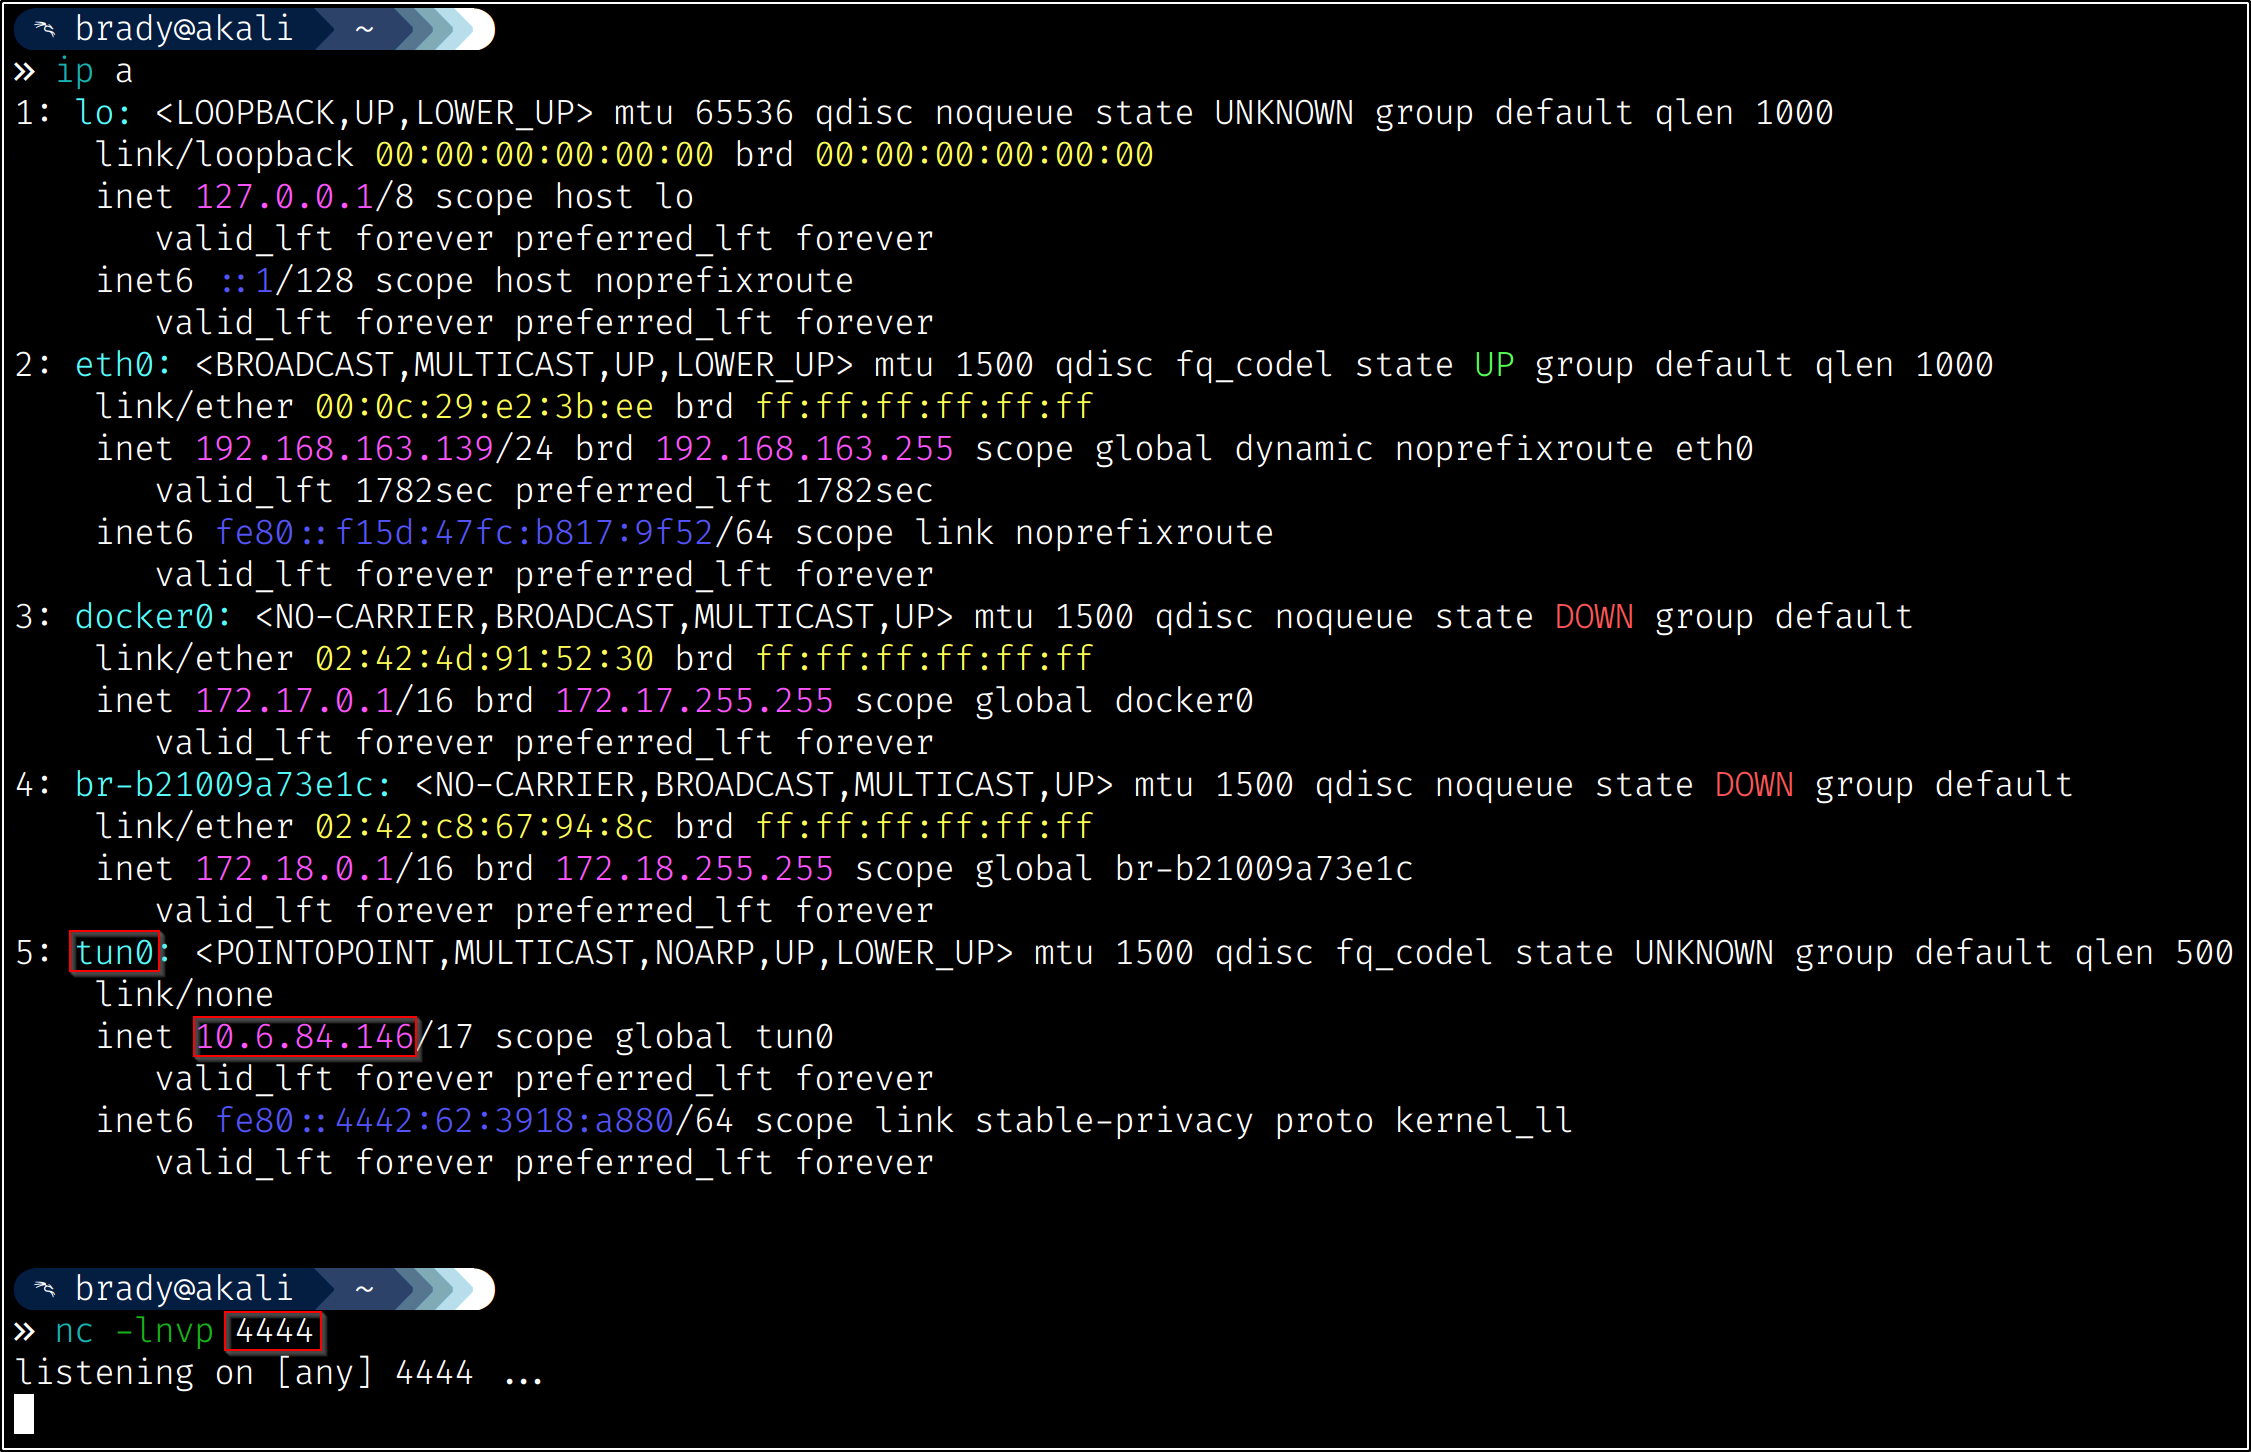Click the block cursor at the terminal bottom

click(24, 1414)
